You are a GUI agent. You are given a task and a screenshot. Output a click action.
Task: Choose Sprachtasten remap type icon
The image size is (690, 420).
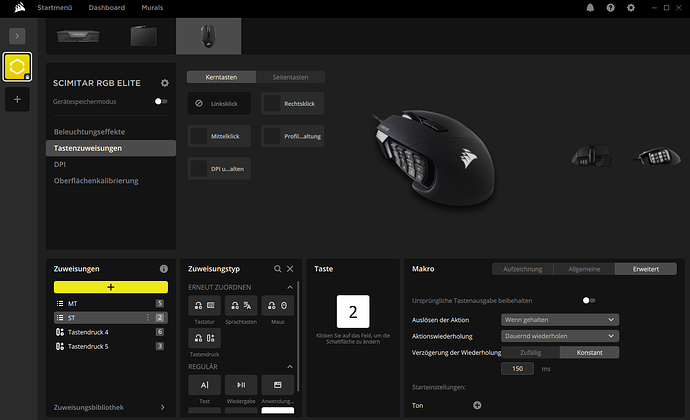(241, 305)
